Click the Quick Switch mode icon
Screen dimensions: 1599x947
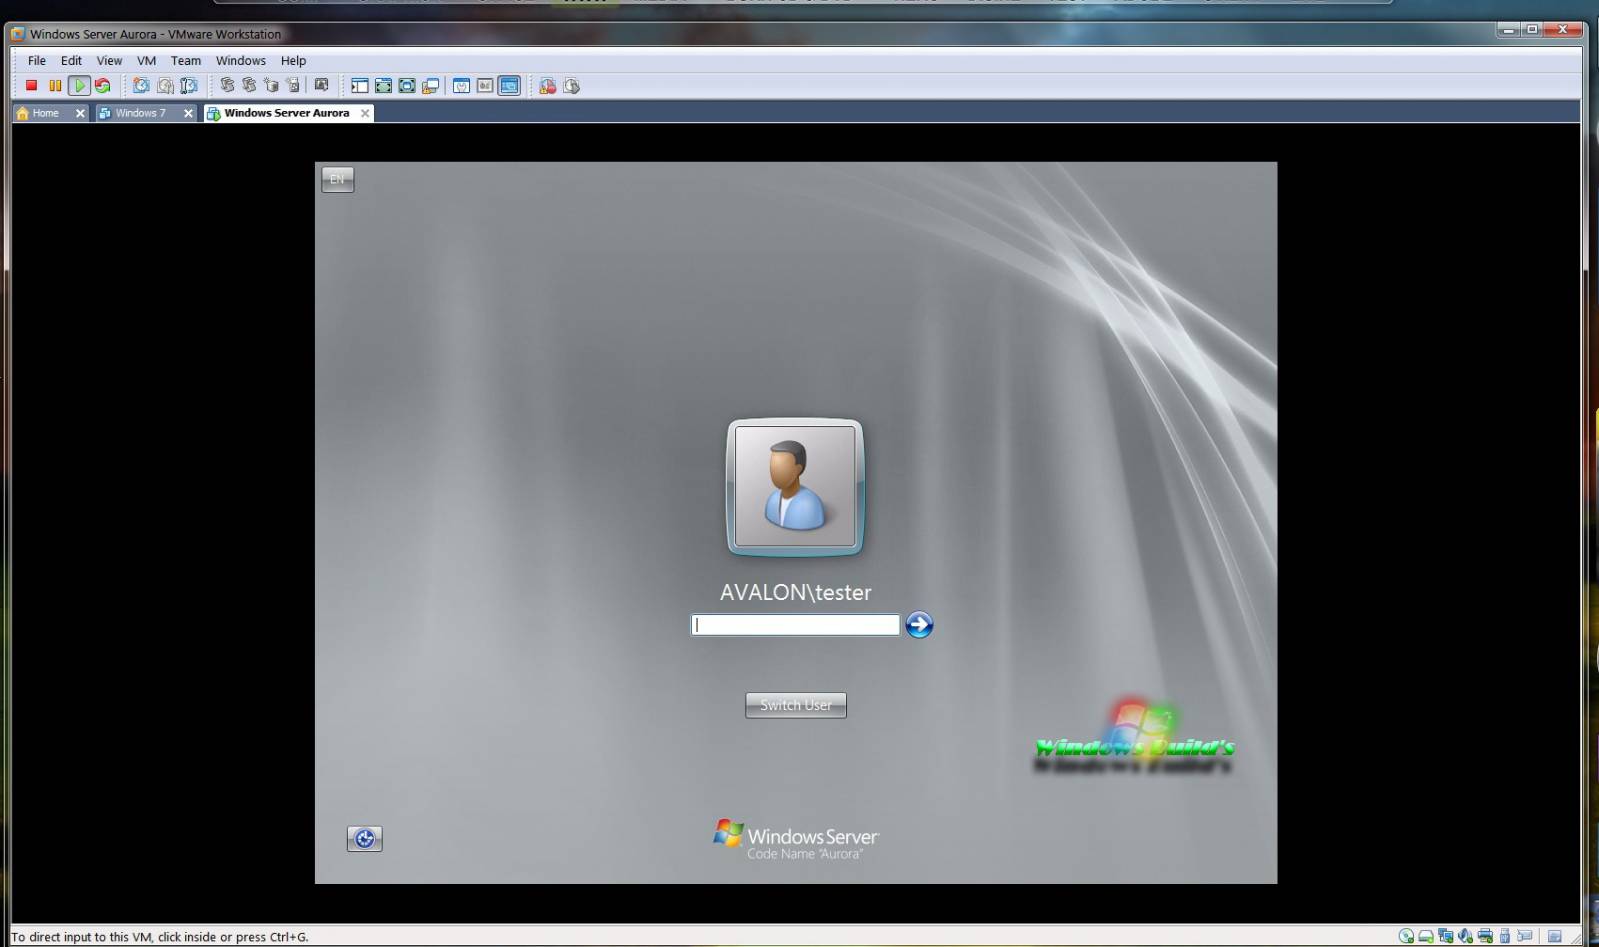pyautogui.click(x=407, y=86)
